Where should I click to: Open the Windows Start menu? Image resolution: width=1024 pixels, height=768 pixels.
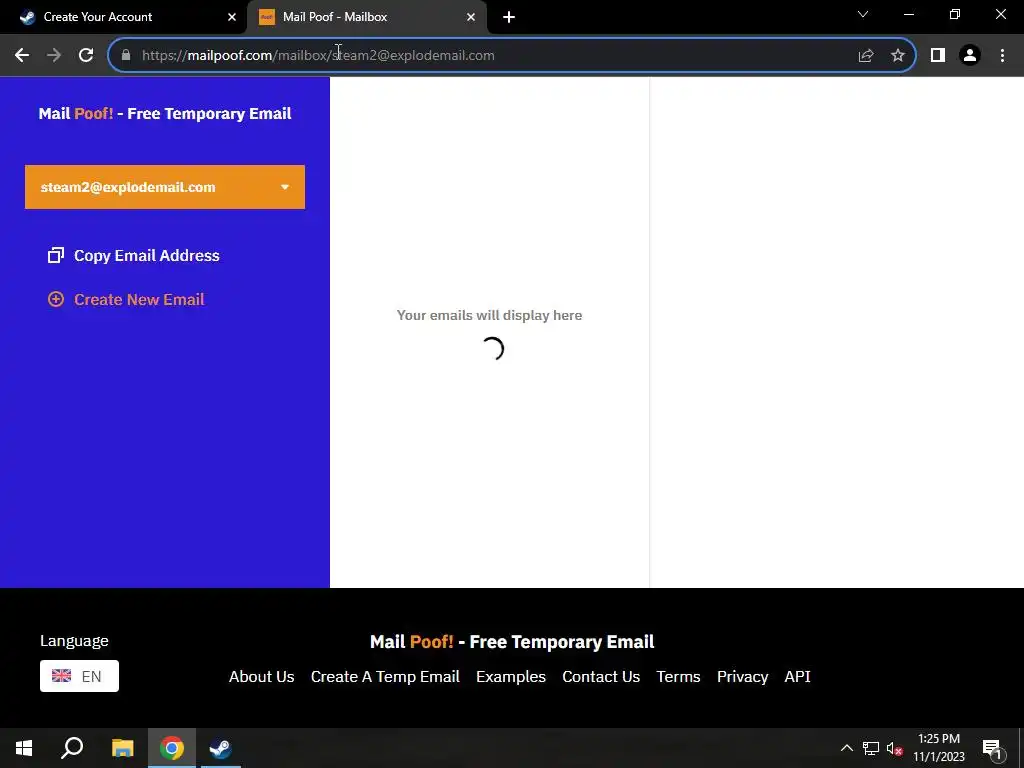(x=24, y=748)
